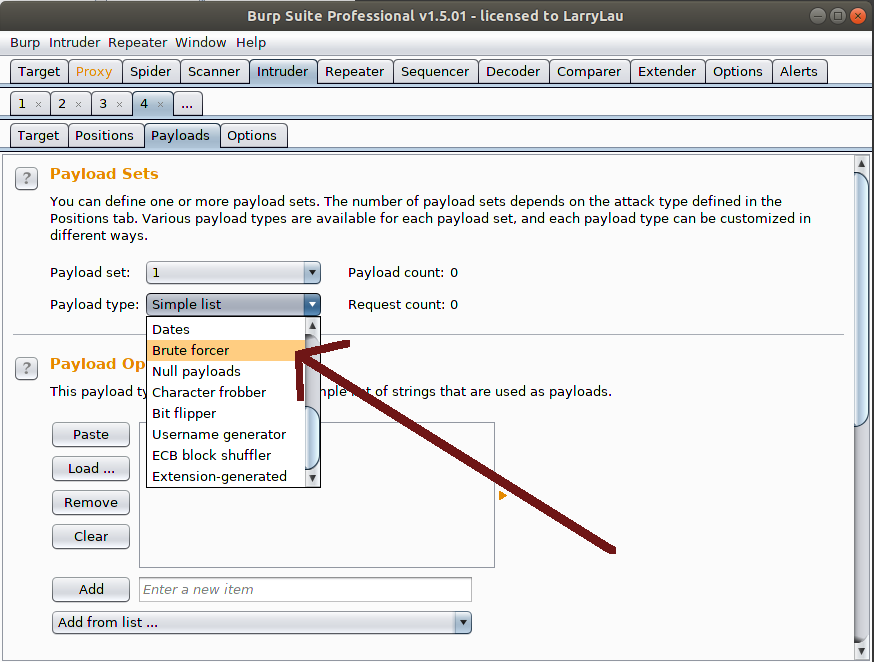
Task: Open the Burp menu
Action: (x=25, y=42)
